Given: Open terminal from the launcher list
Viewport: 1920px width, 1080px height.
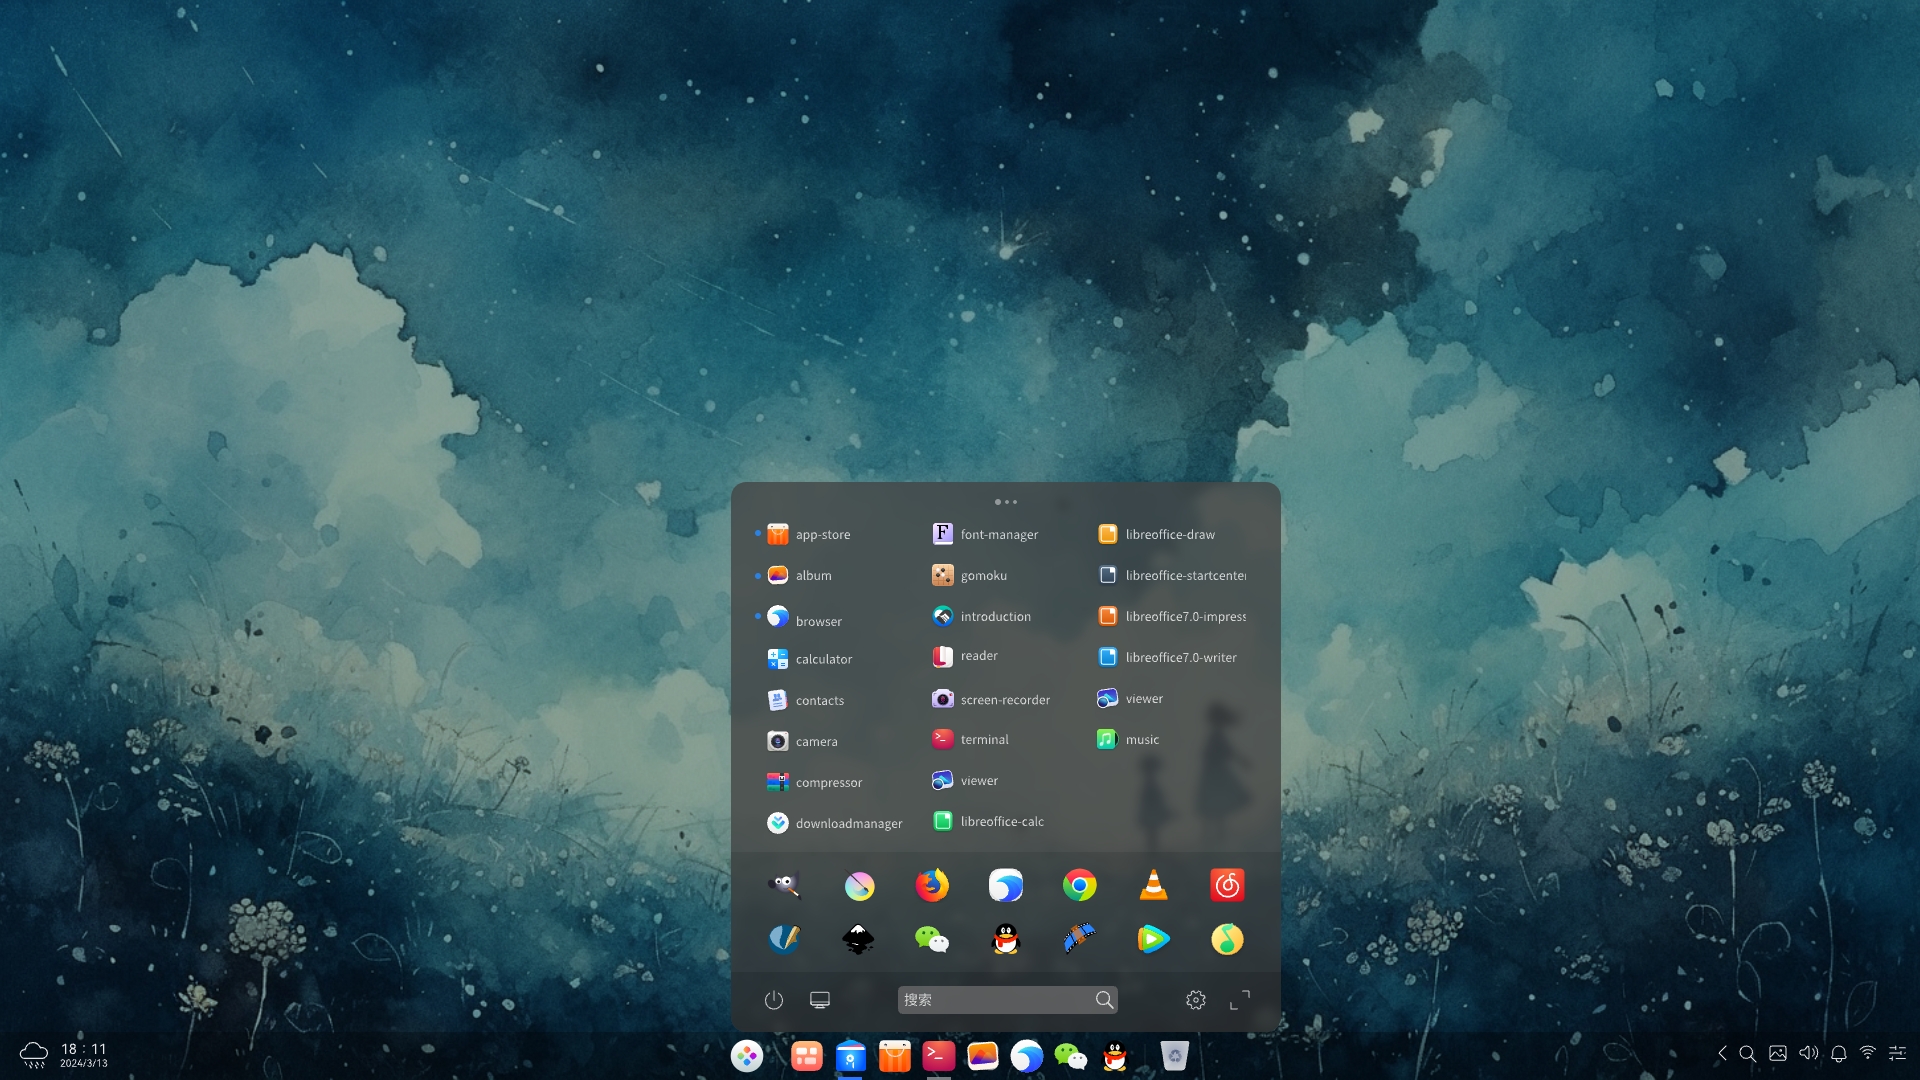Looking at the screenshot, I should [x=970, y=739].
